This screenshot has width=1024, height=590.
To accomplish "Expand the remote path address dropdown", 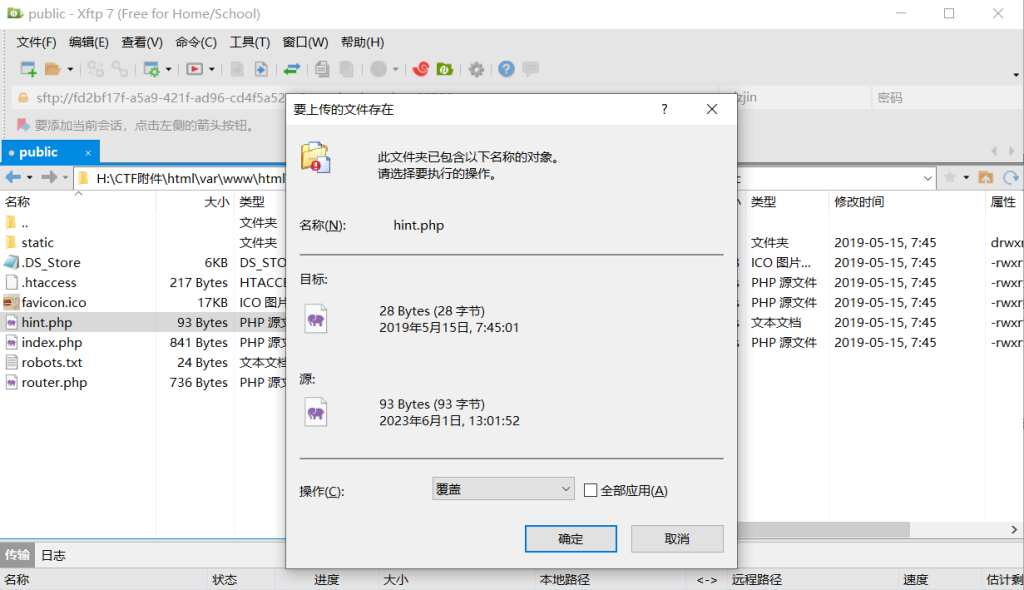I will (926, 177).
